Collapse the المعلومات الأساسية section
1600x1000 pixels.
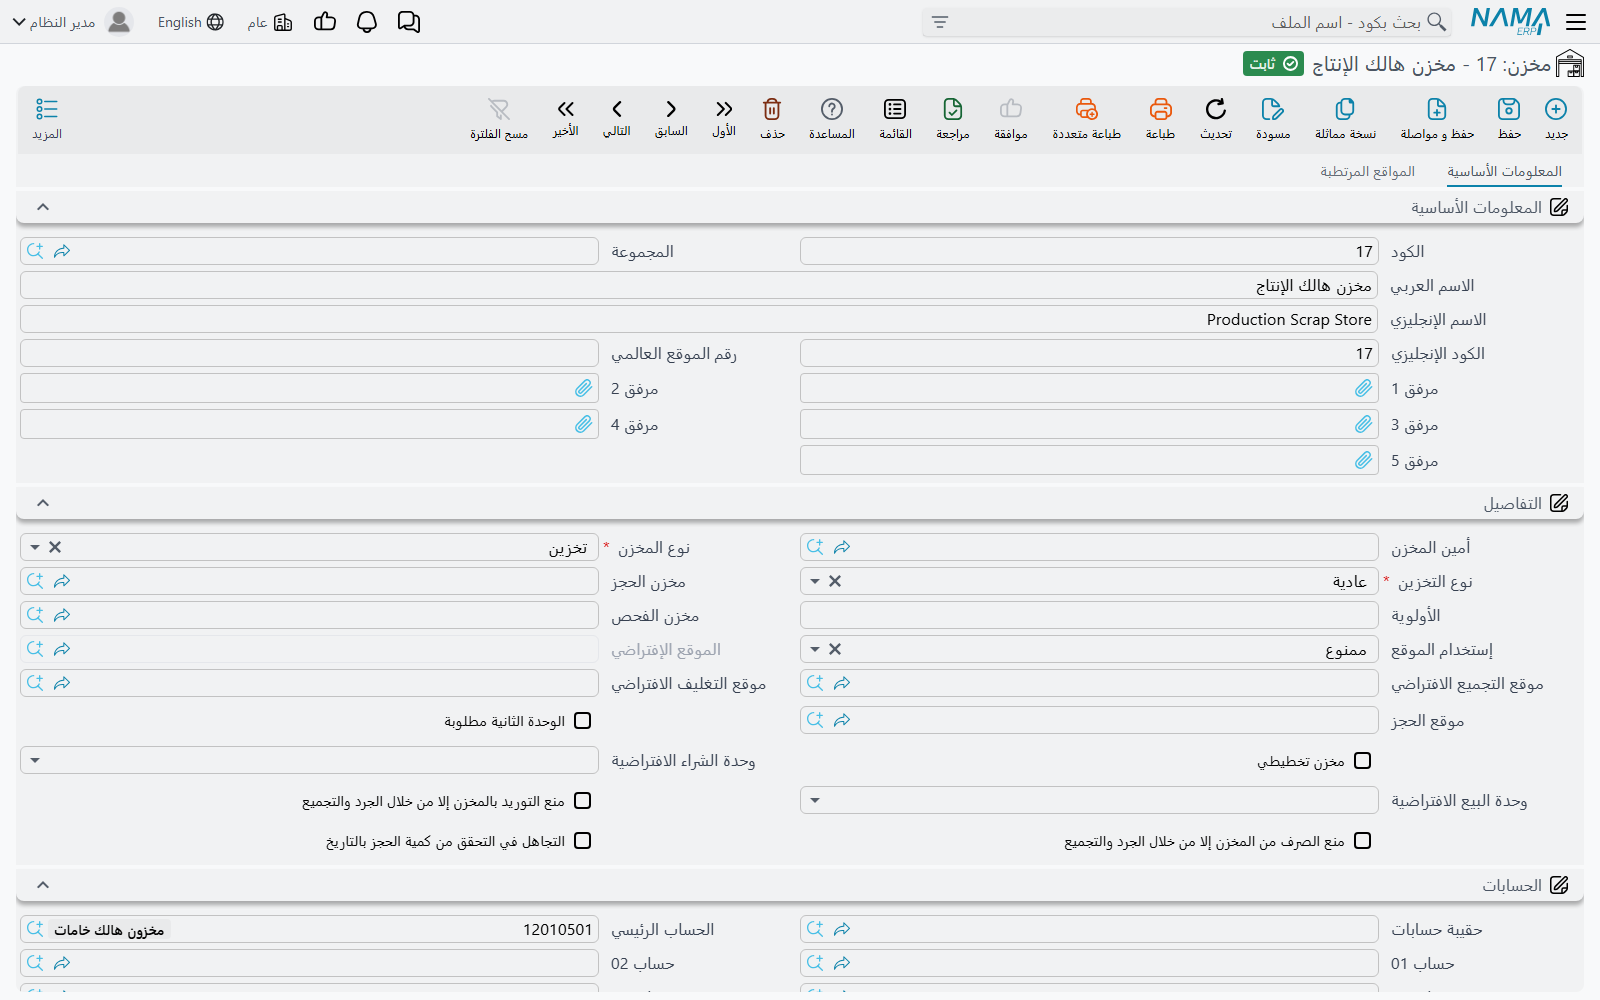click(x=43, y=207)
